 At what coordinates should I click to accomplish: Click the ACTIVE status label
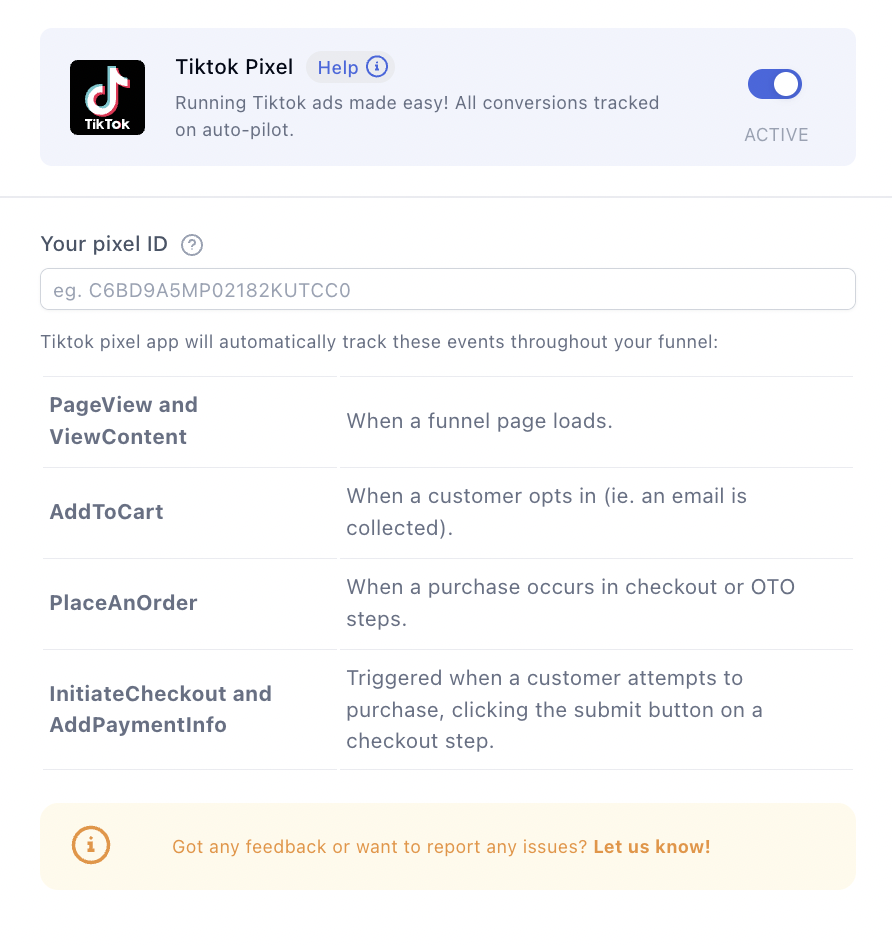click(x=776, y=135)
